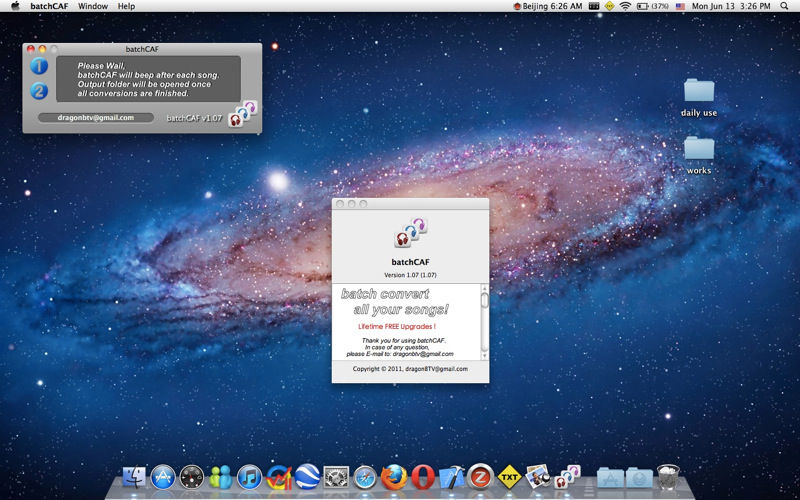Launch Safari from the Dock
The height and width of the screenshot is (500, 800).
(x=365, y=478)
